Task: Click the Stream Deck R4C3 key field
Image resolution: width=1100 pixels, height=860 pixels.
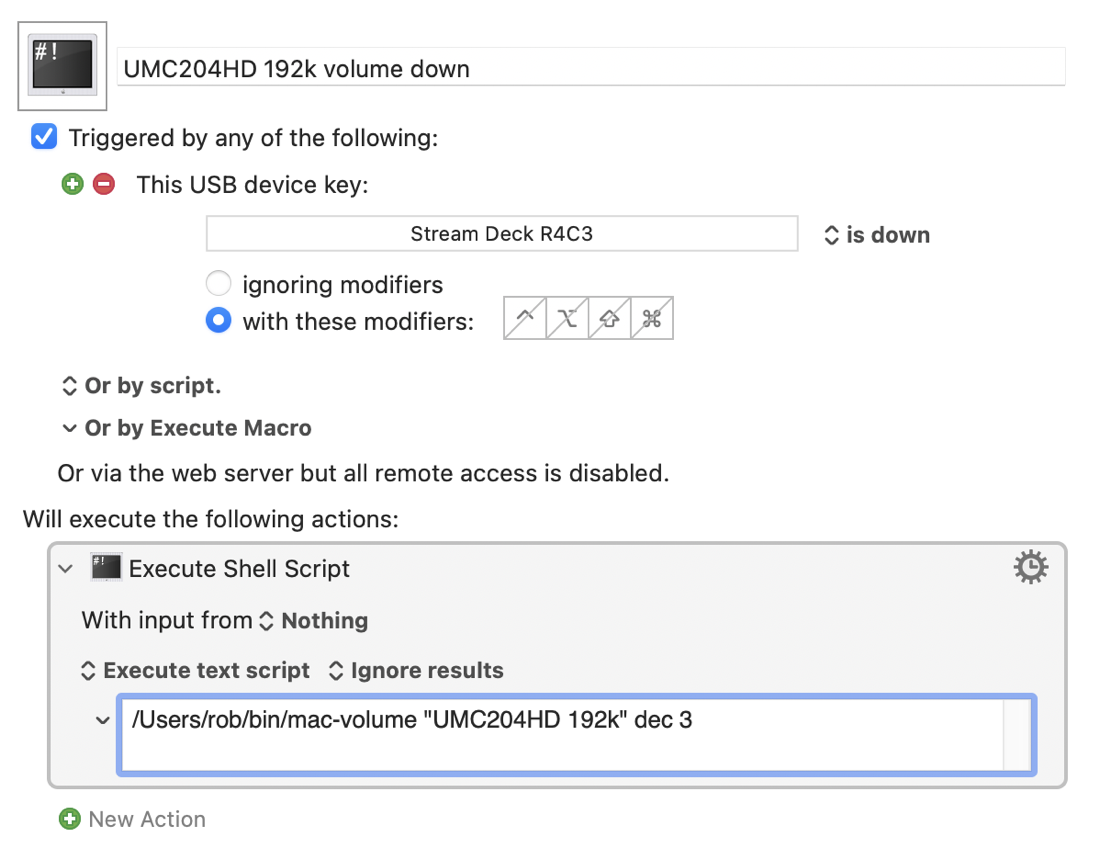Action: tap(502, 234)
